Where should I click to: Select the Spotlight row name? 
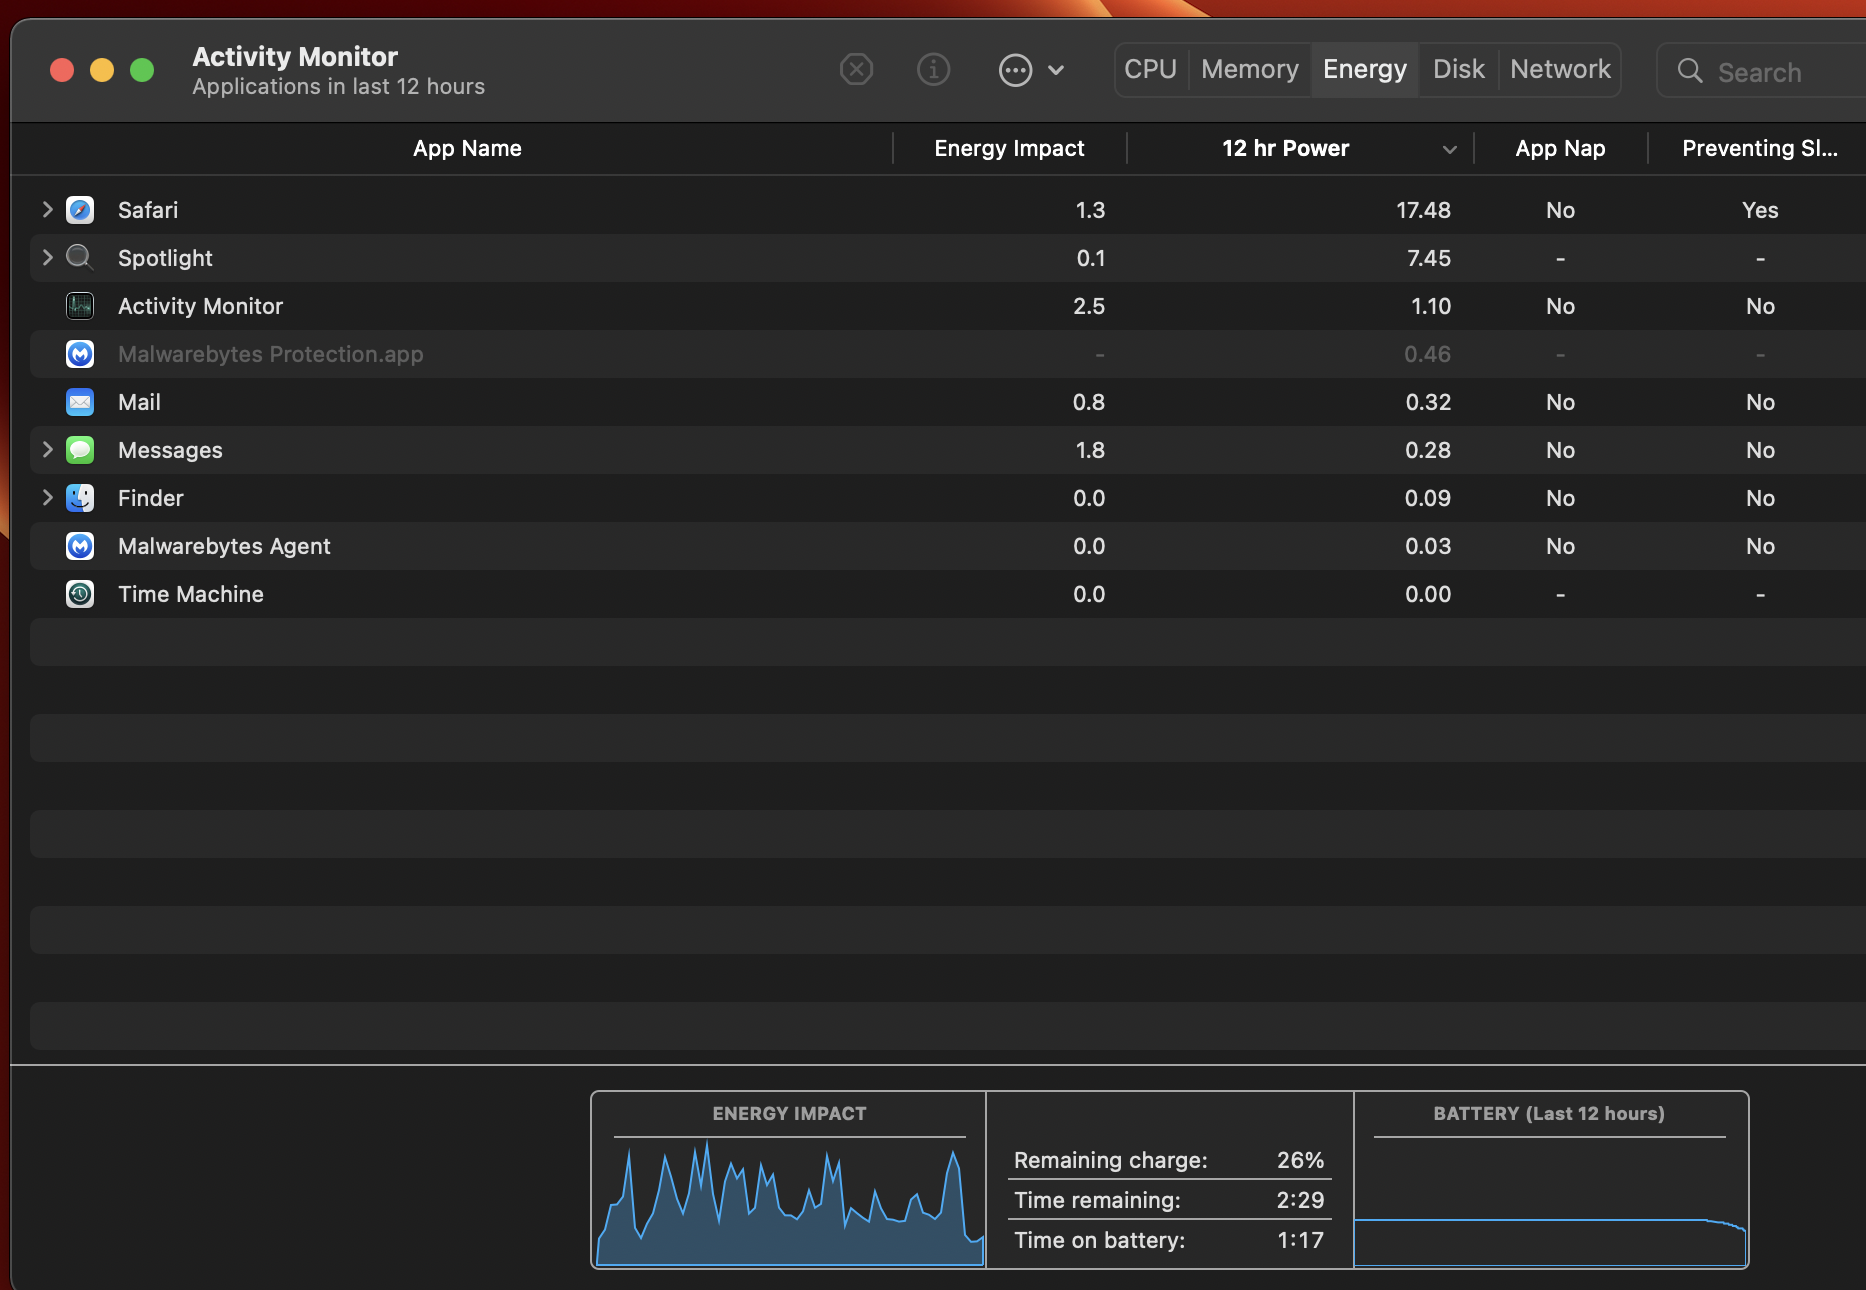(x=165, y=258)
